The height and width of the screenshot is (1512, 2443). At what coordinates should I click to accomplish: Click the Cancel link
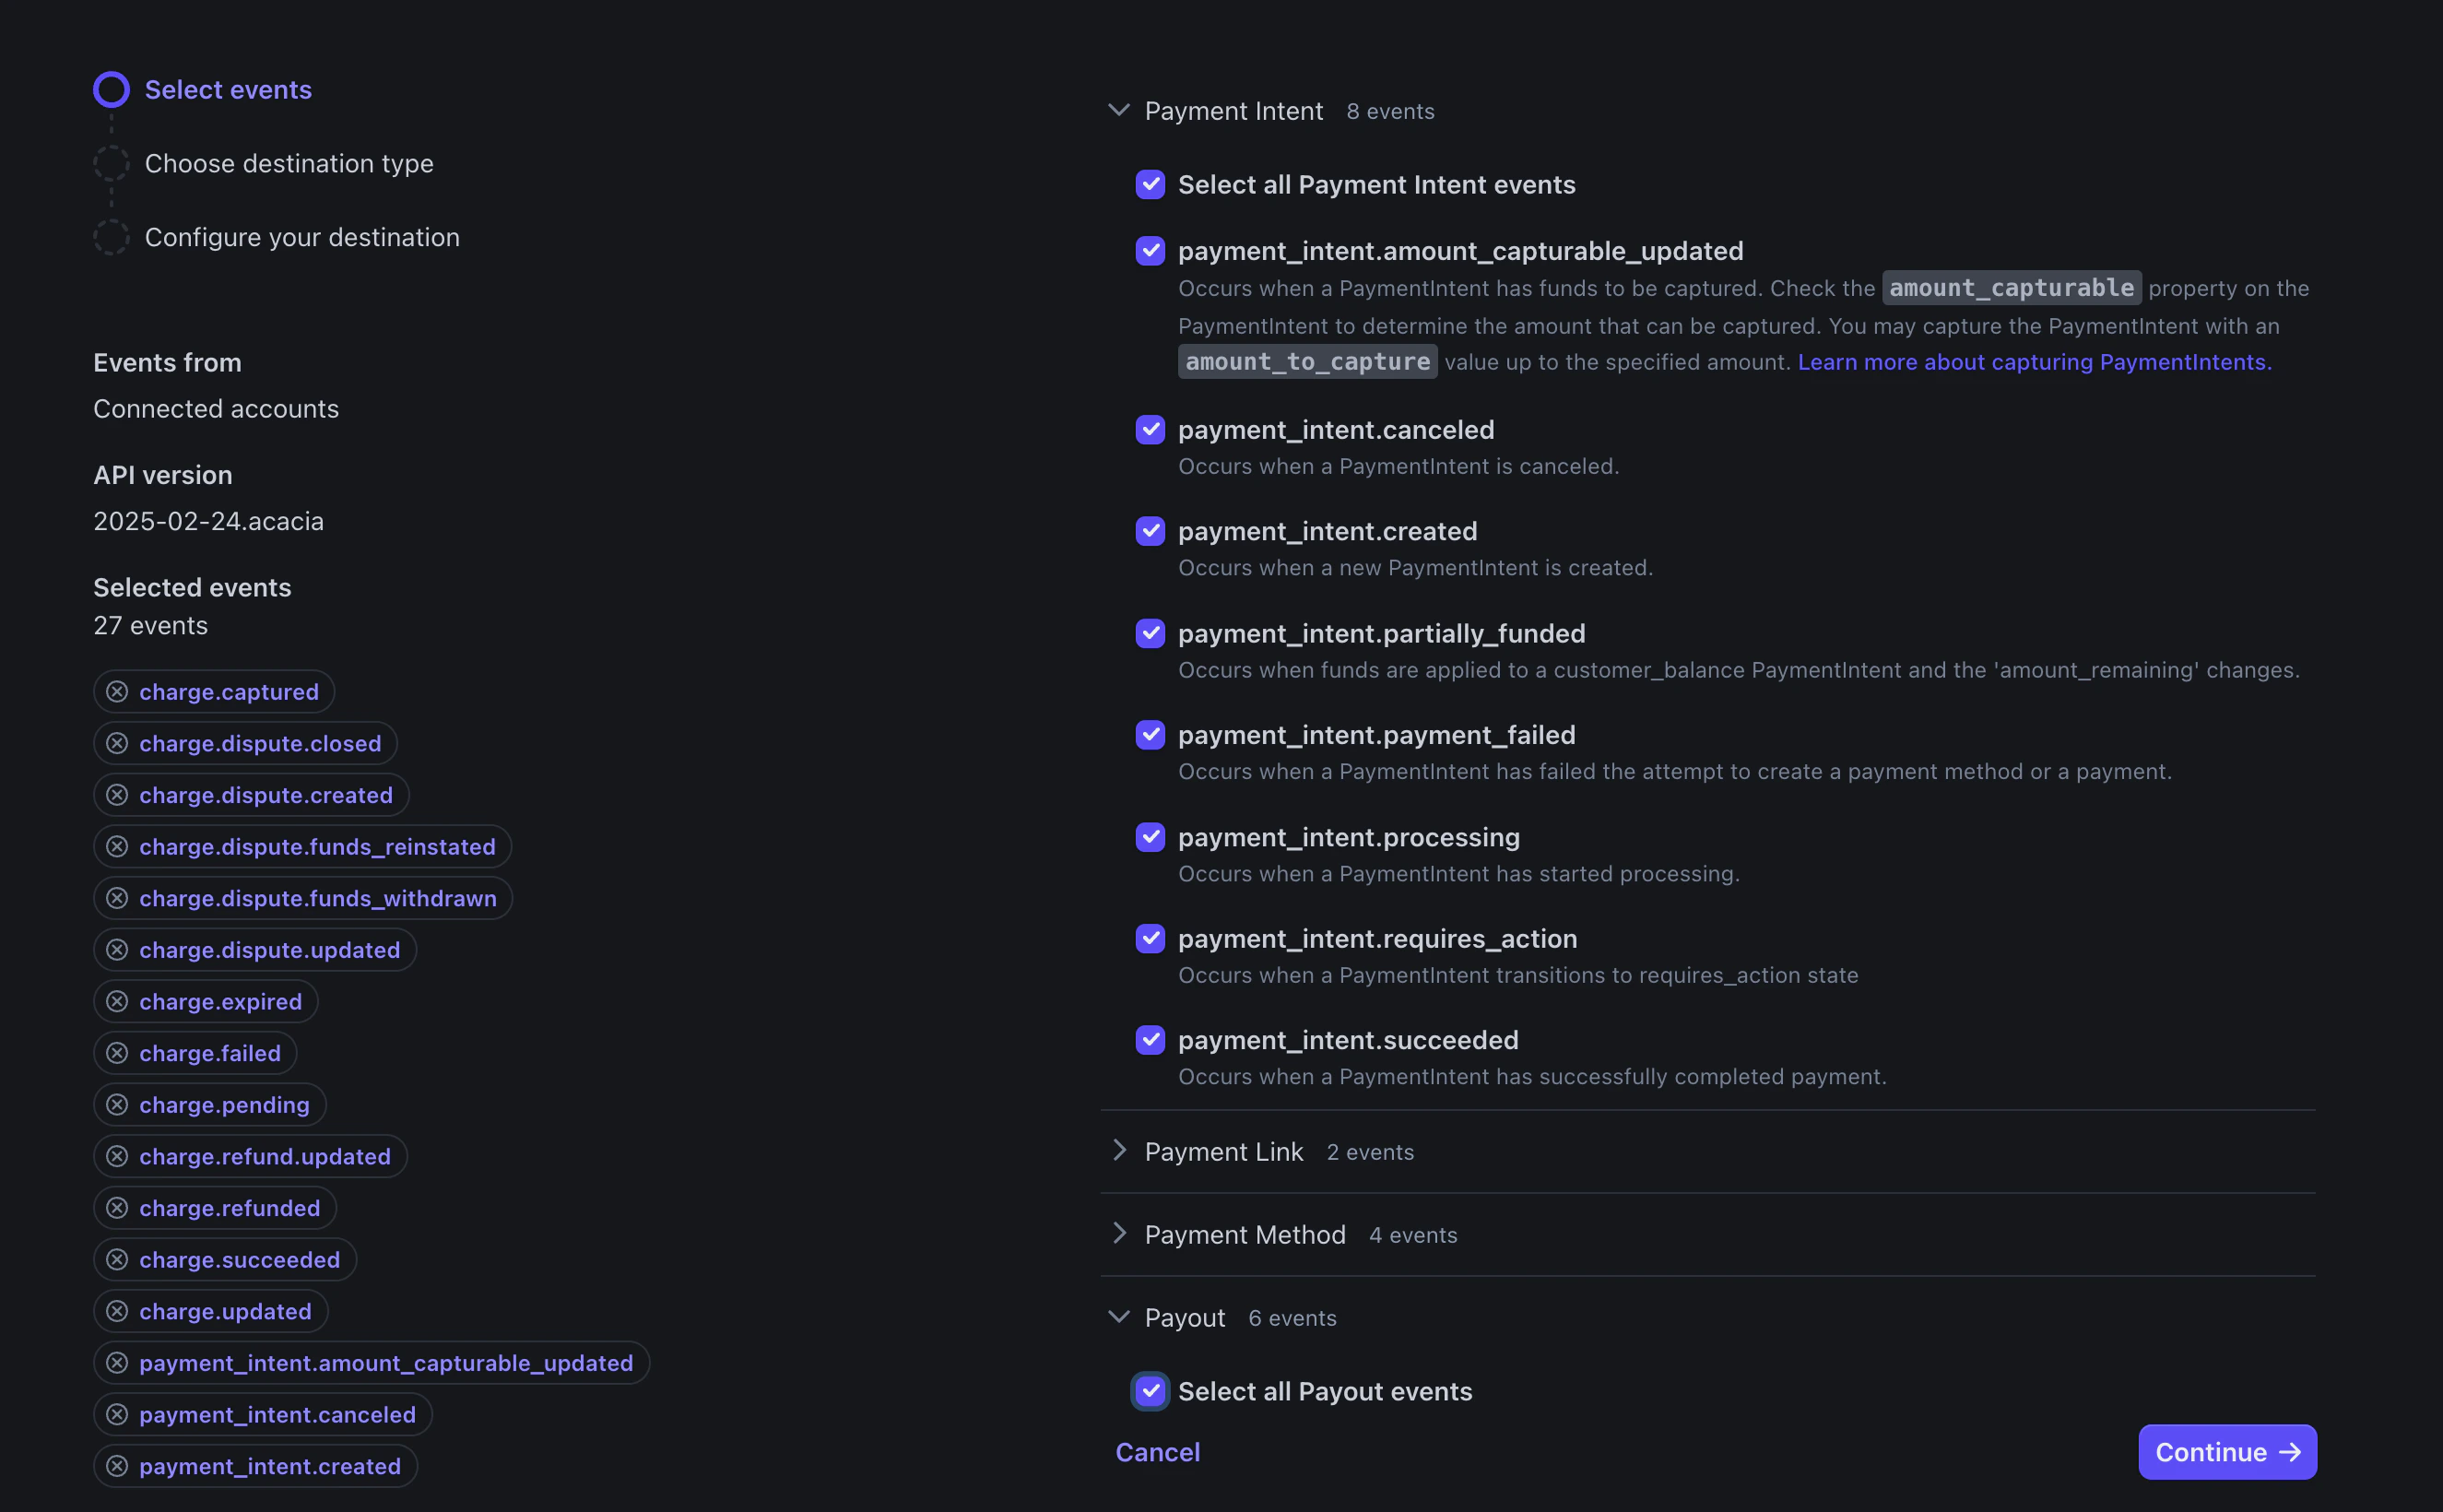tap(1157, 1451)
